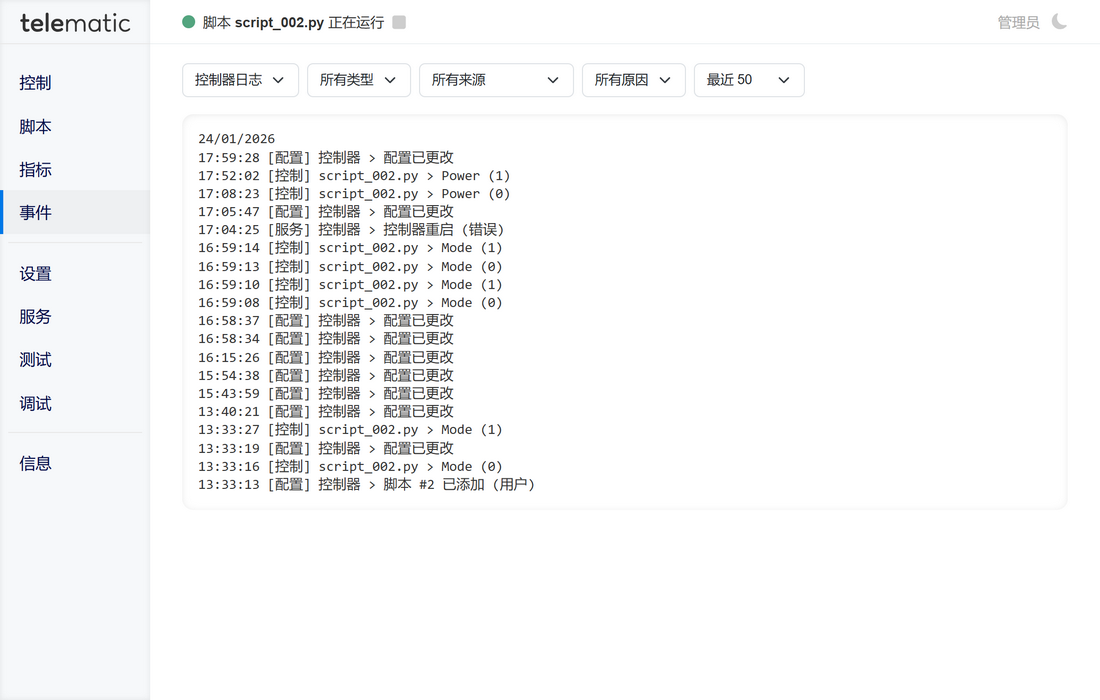Expand the 所有类型 filter dropdown

pyautogui.click(x=358, y=80)
